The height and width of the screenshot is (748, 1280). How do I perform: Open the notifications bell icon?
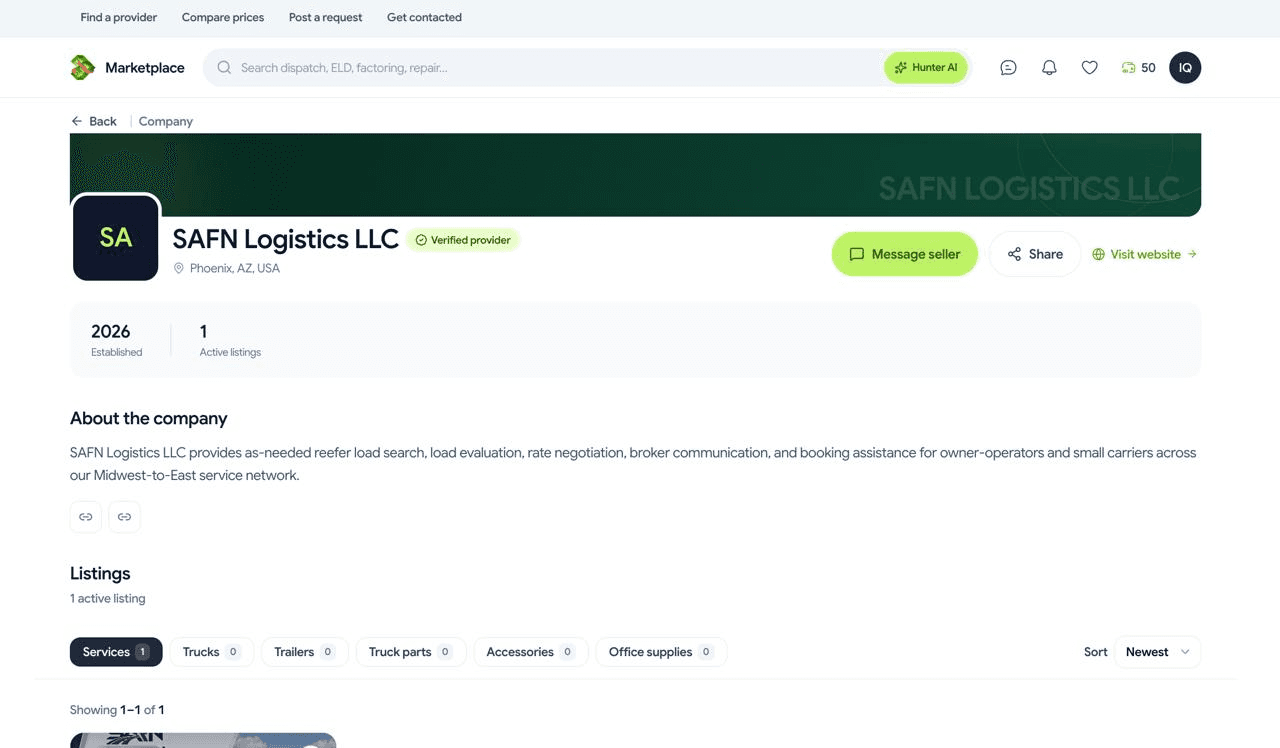point(1049,67)
